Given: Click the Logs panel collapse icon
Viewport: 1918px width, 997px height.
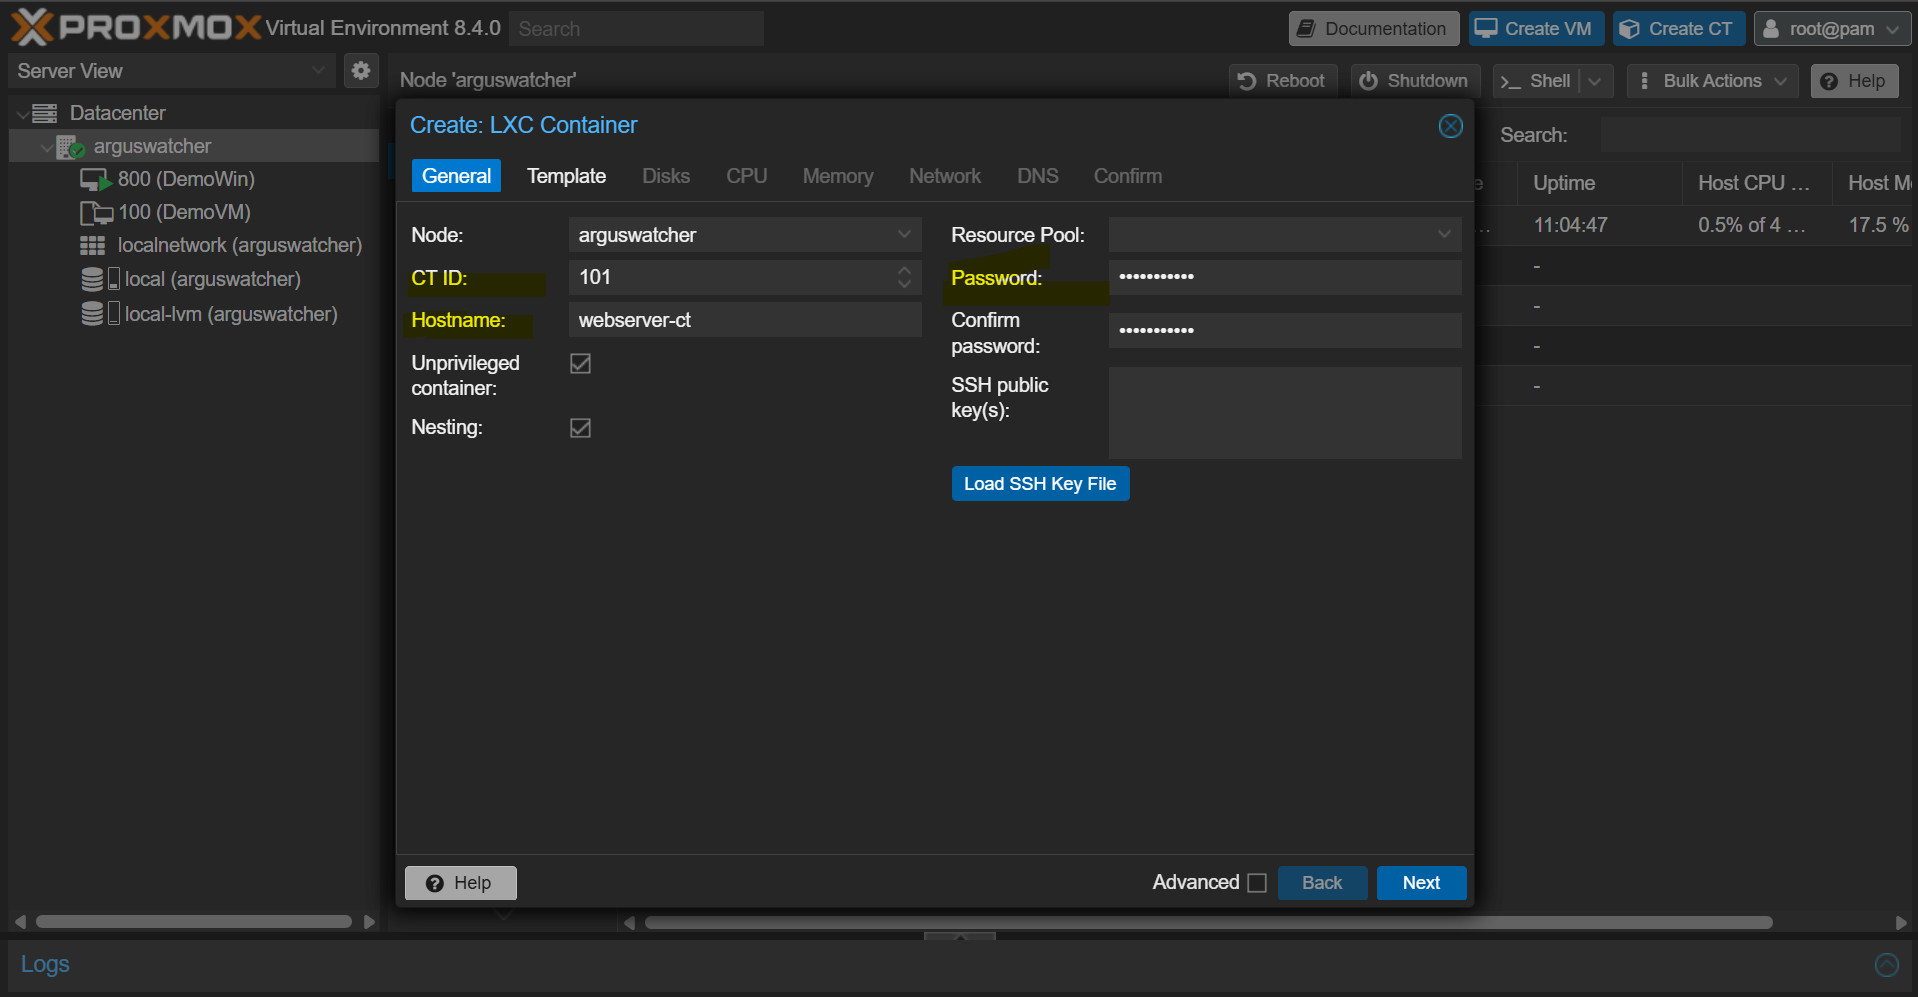Looking at the screenshot, I should coord(1886,964).
